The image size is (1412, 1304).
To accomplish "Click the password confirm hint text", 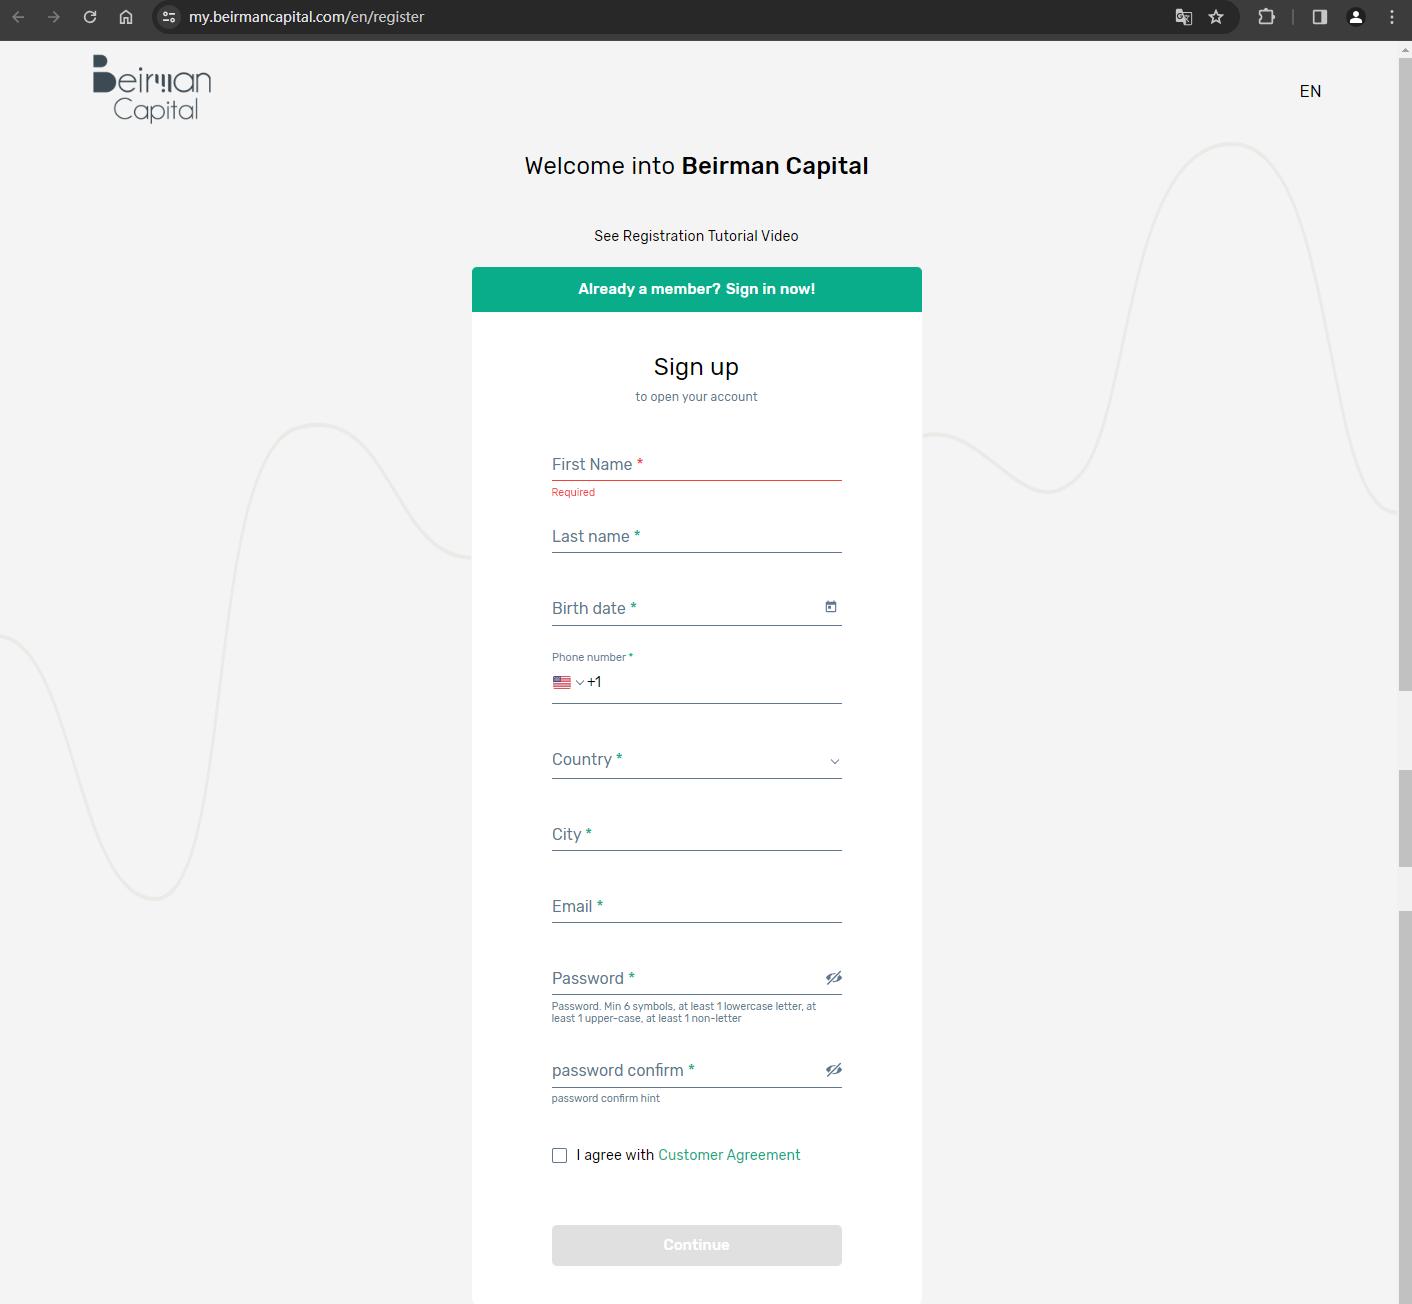I will [x=606, y=1098].
